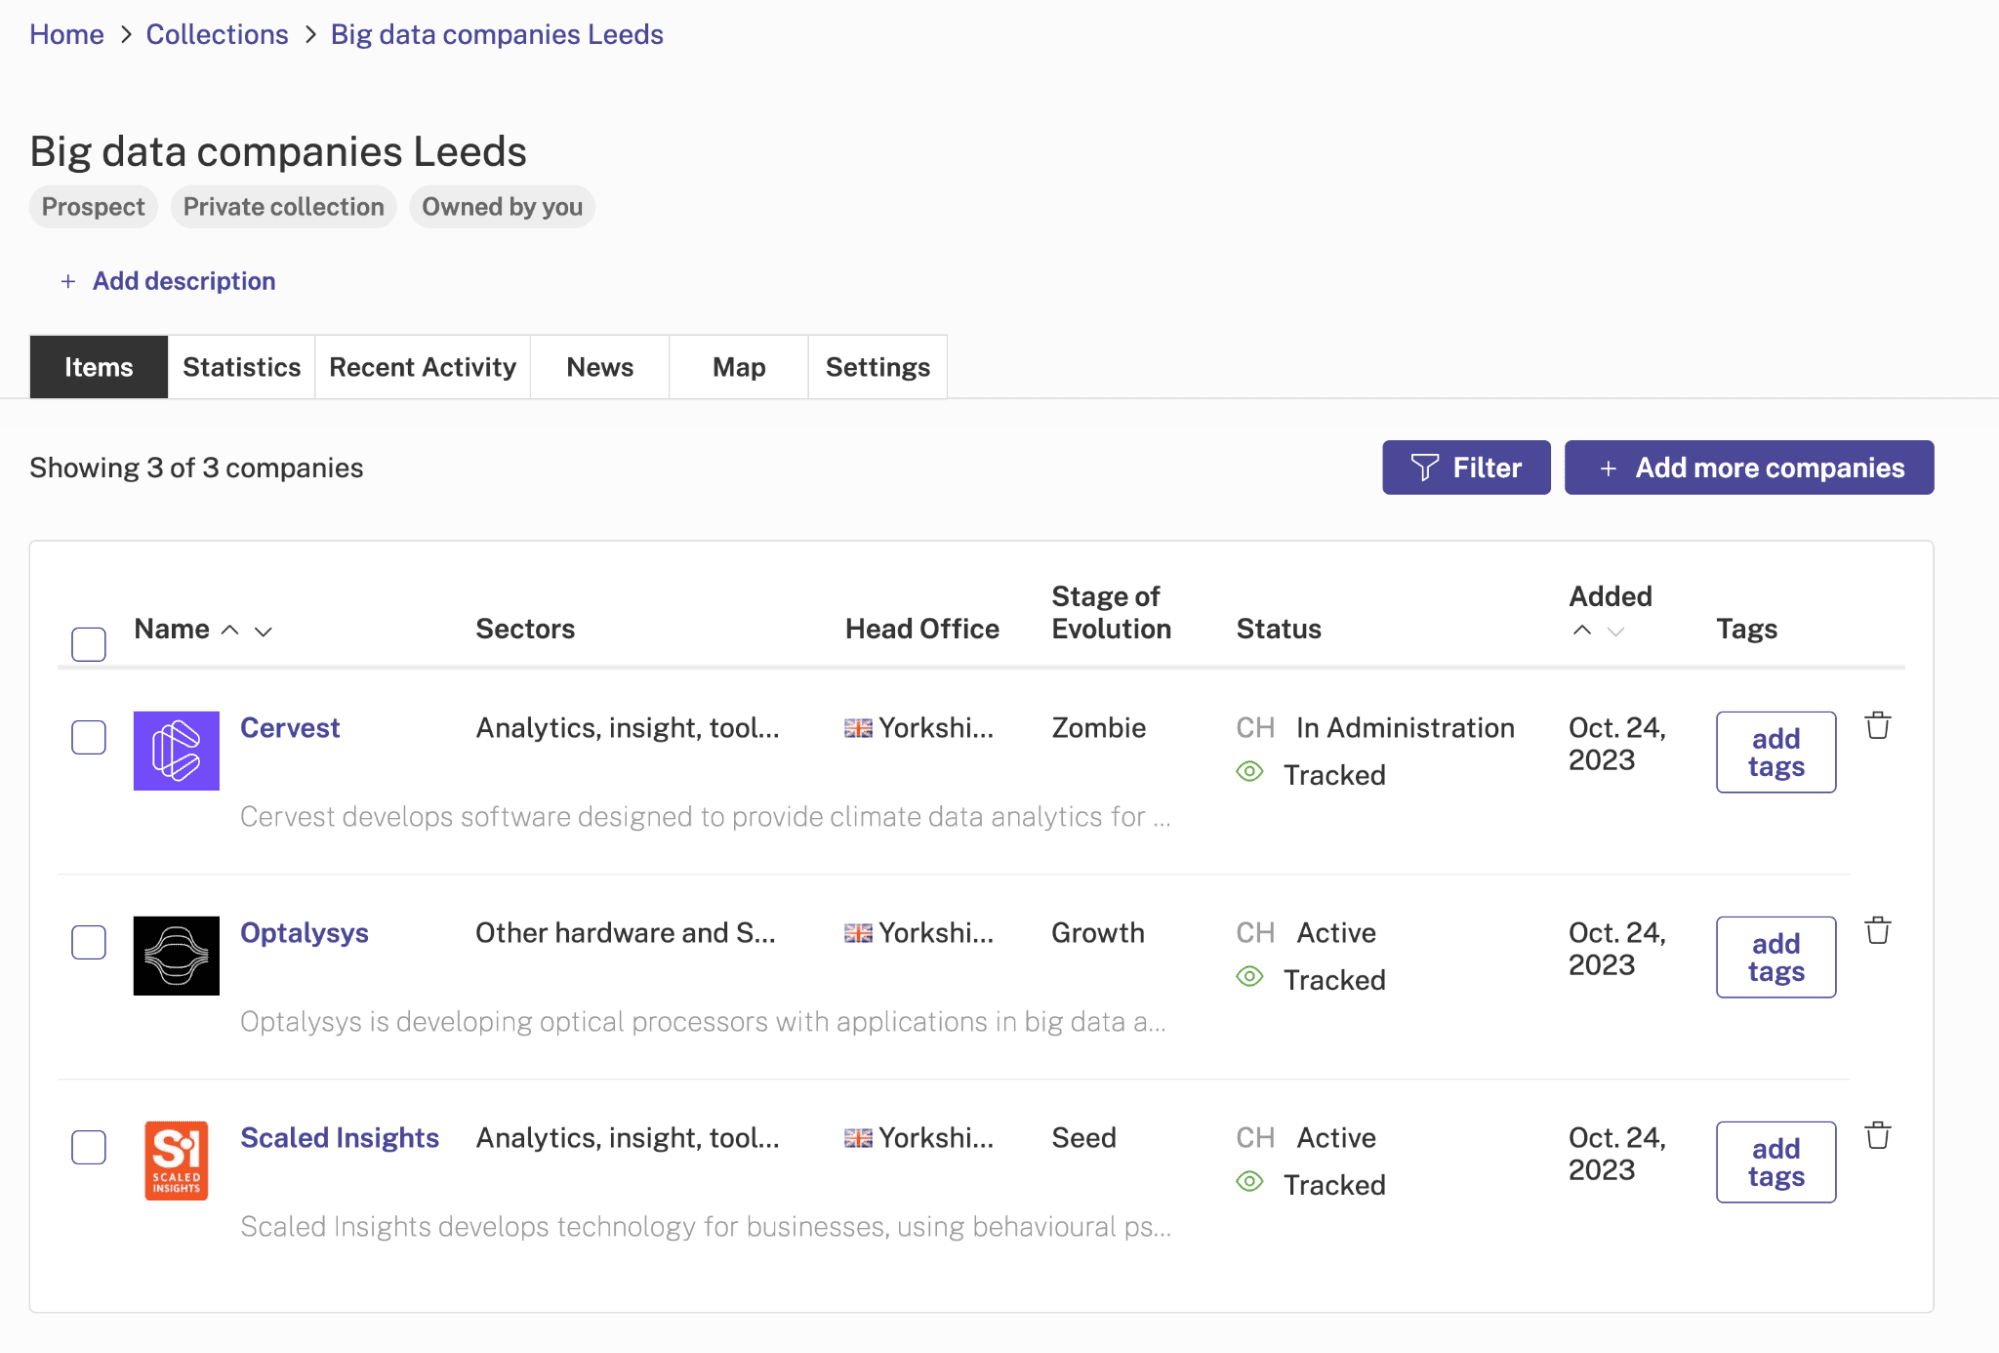Click the Prospect badge
This screenshot has width=1999, height=1353.
click(93, 207)
